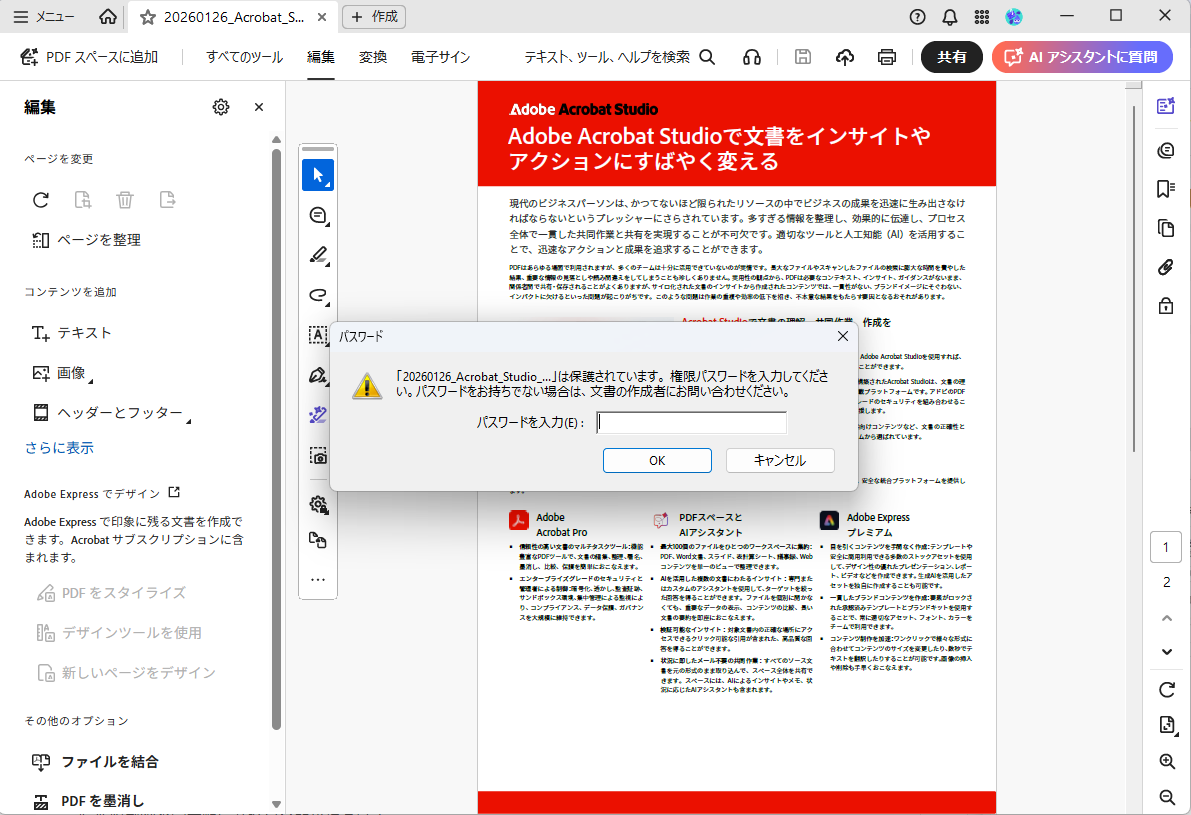The image size is (1191, 815).
Task: Select the arrow selection tool
Action: (x=318, y=175)
